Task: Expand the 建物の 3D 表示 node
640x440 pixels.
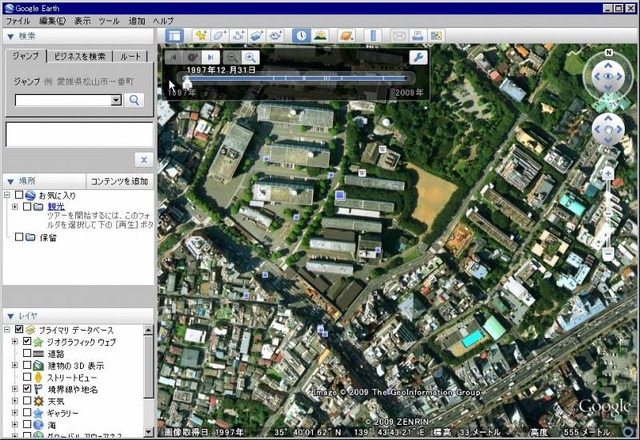Action: [15, 365]
